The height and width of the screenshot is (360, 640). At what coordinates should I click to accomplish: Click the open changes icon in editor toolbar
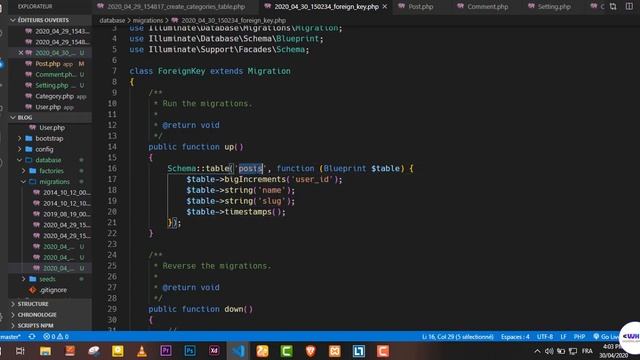tap(613, 6)
